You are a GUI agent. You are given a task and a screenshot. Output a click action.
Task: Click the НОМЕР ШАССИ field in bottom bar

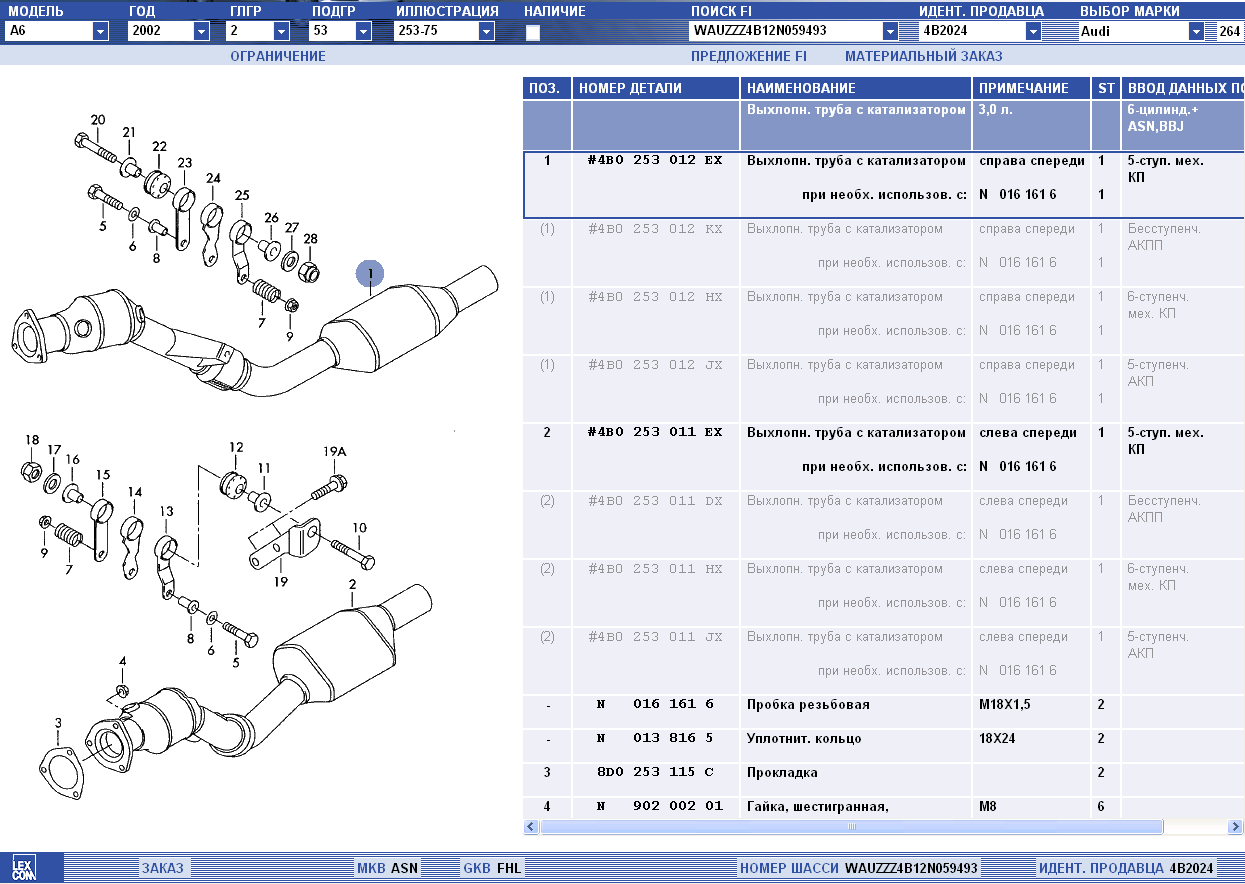pyautogui.click(x=859, y=868)
